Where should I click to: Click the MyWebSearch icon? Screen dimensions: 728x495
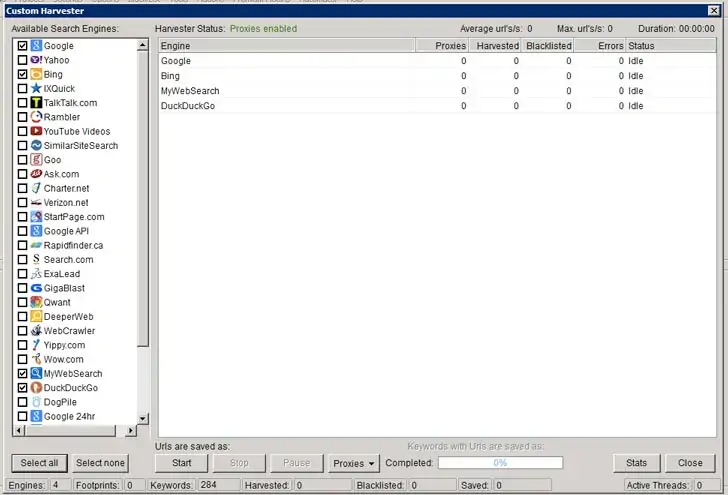(36, 373)
